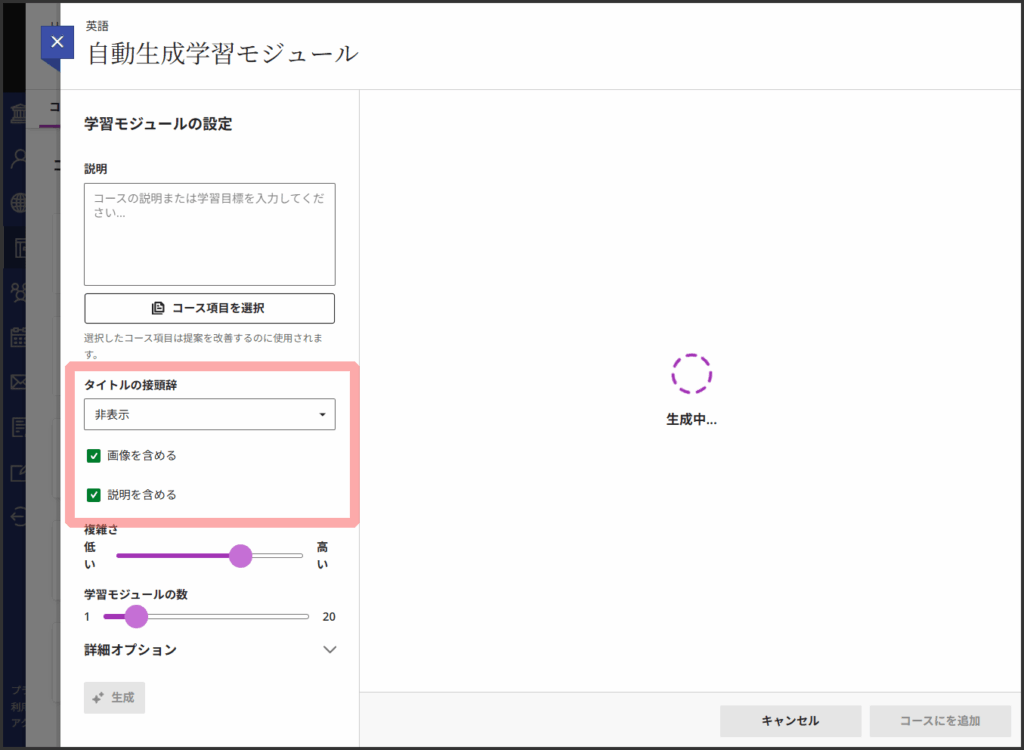This screenshot has width=1024, height=750.
Task: Click the 生成中 loading spinner
Action: tap(691, 374)
